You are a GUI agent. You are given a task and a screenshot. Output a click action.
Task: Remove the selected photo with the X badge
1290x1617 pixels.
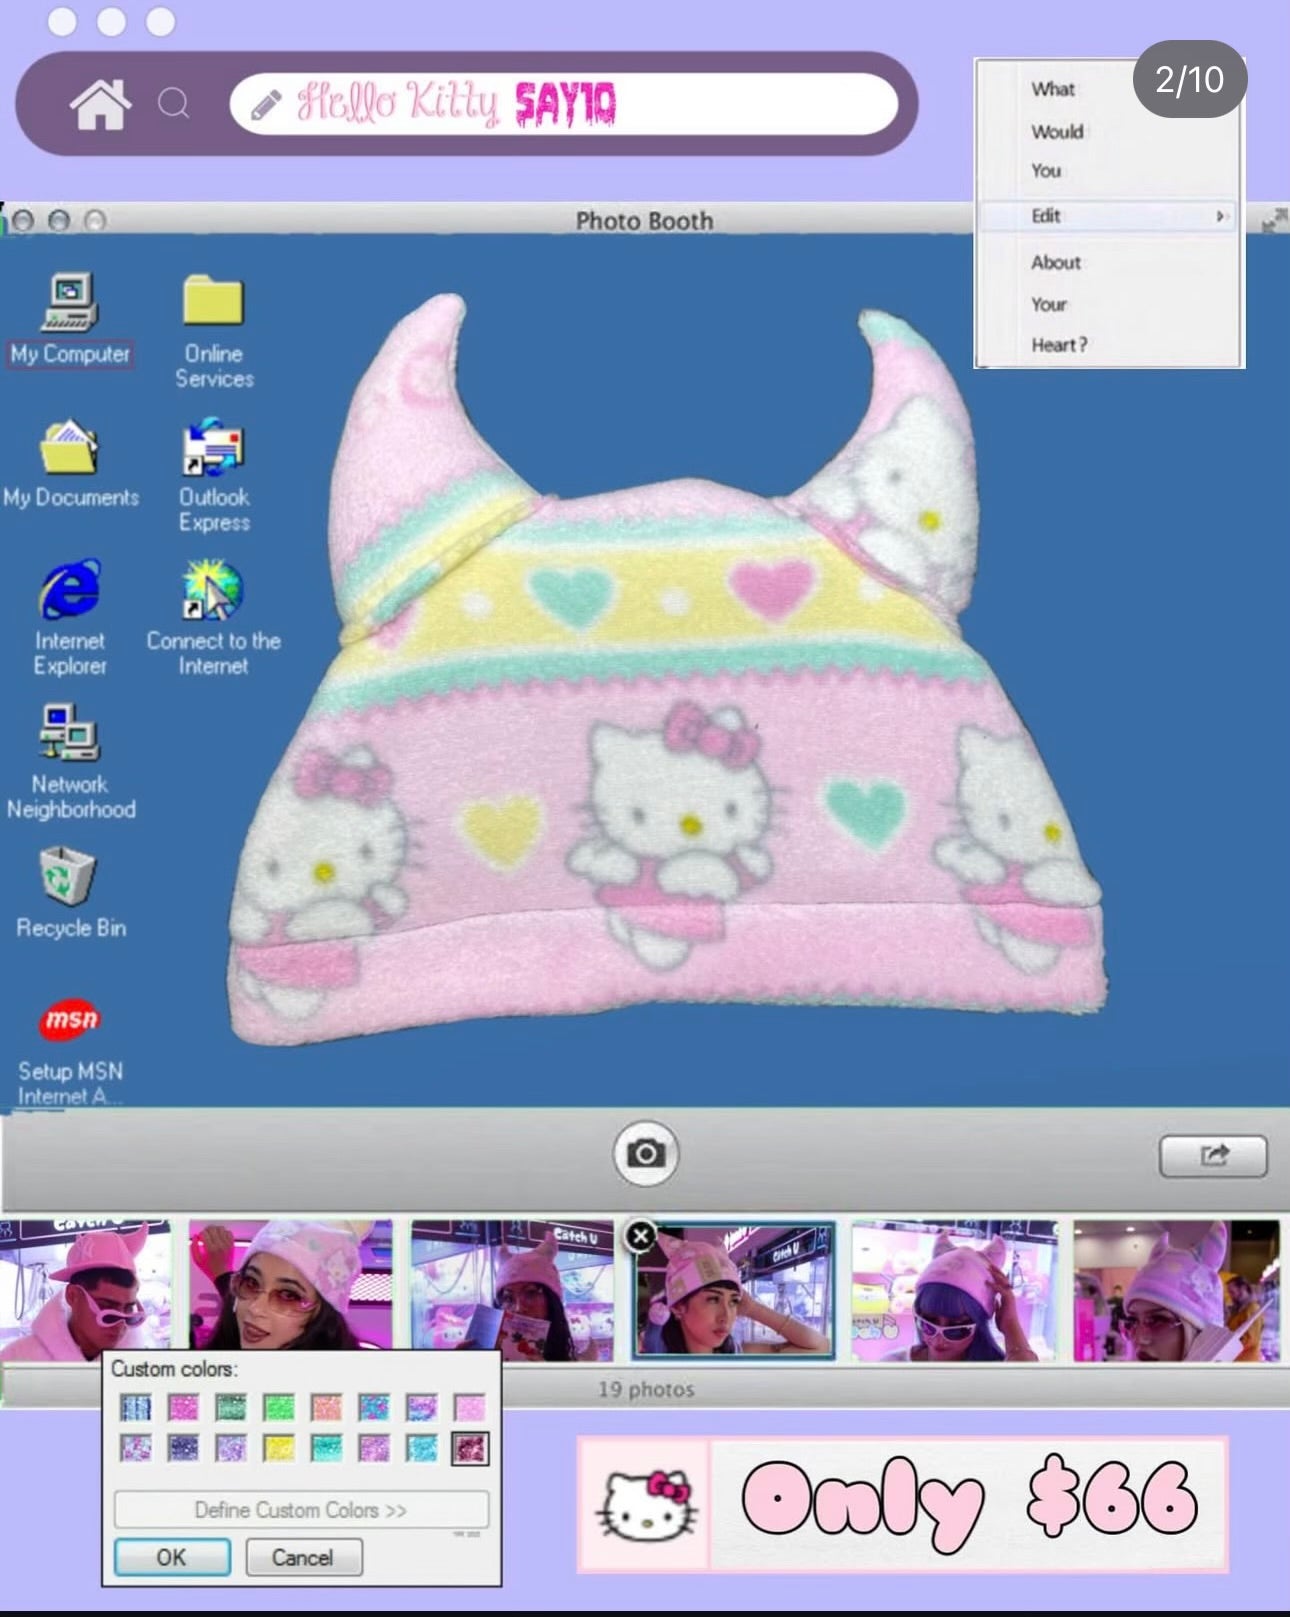click(640, 1237)
